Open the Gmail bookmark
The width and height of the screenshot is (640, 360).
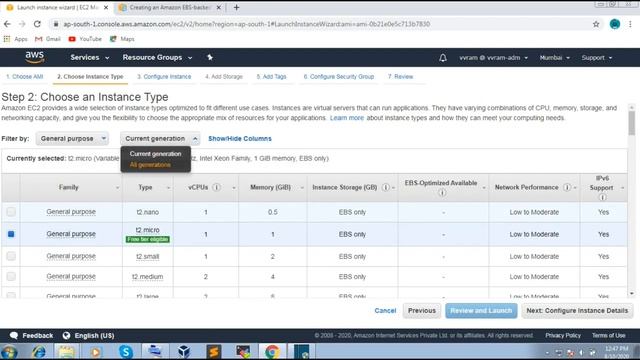point(48,39)
